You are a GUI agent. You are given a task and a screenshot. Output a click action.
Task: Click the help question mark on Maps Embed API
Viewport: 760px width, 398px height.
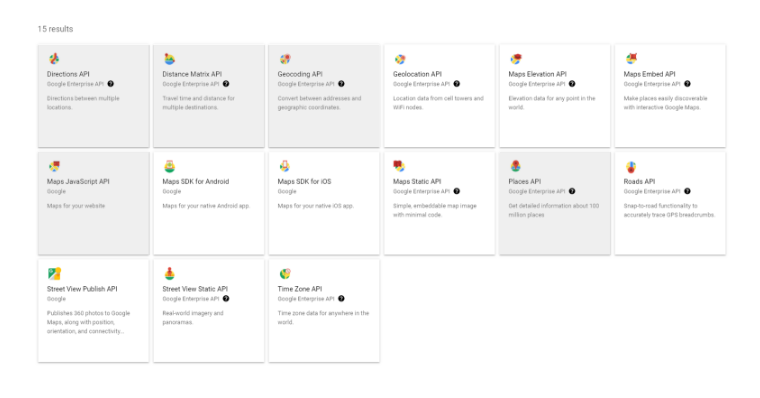[x=687, y=84]
